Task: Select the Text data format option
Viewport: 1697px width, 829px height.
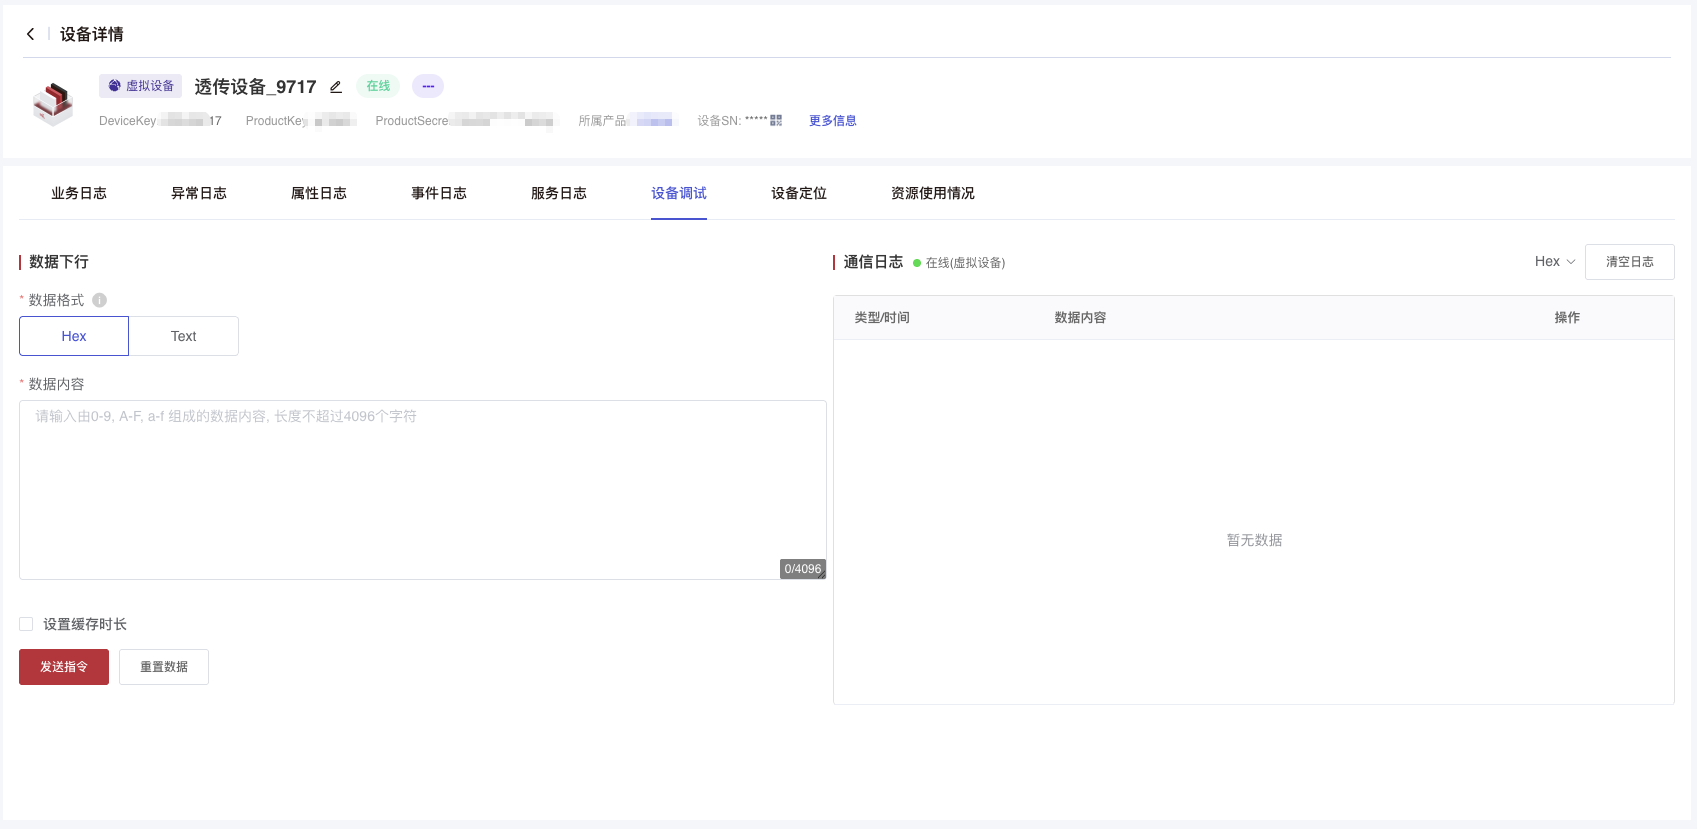Action: (x=184, y=336)
